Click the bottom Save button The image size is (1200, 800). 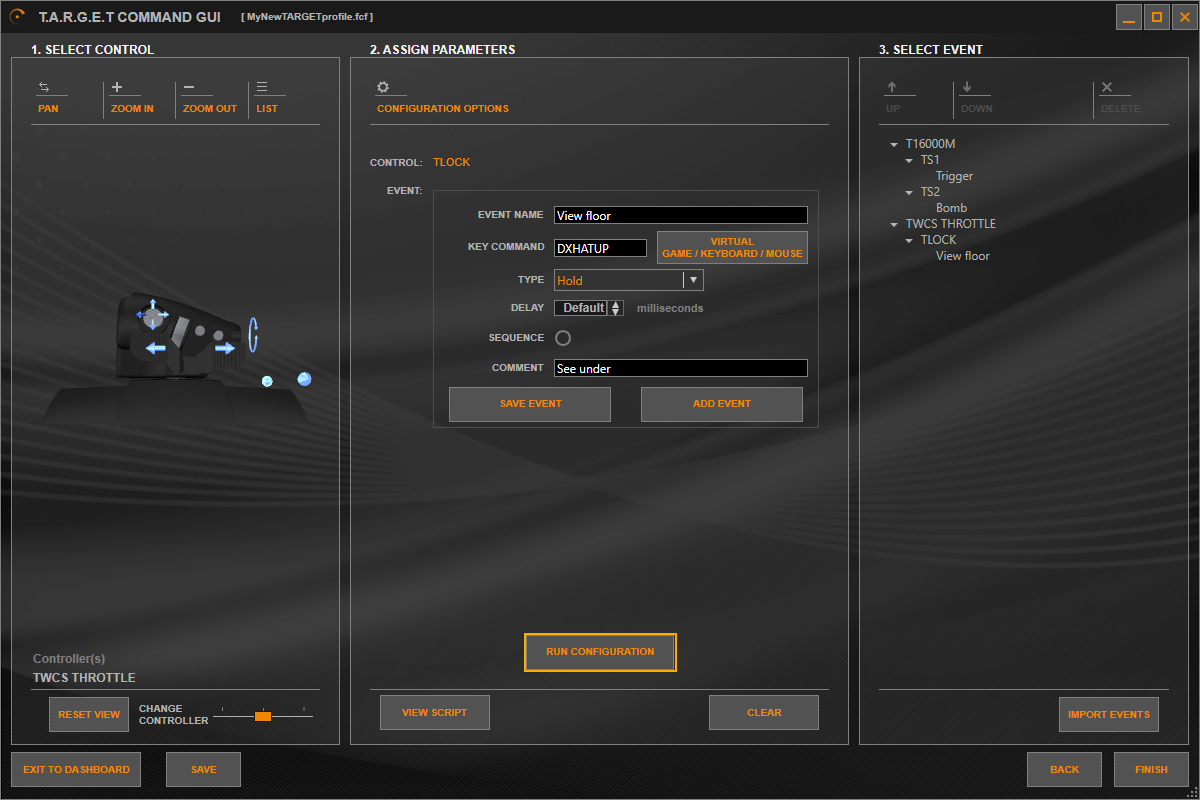click(203, 769)
